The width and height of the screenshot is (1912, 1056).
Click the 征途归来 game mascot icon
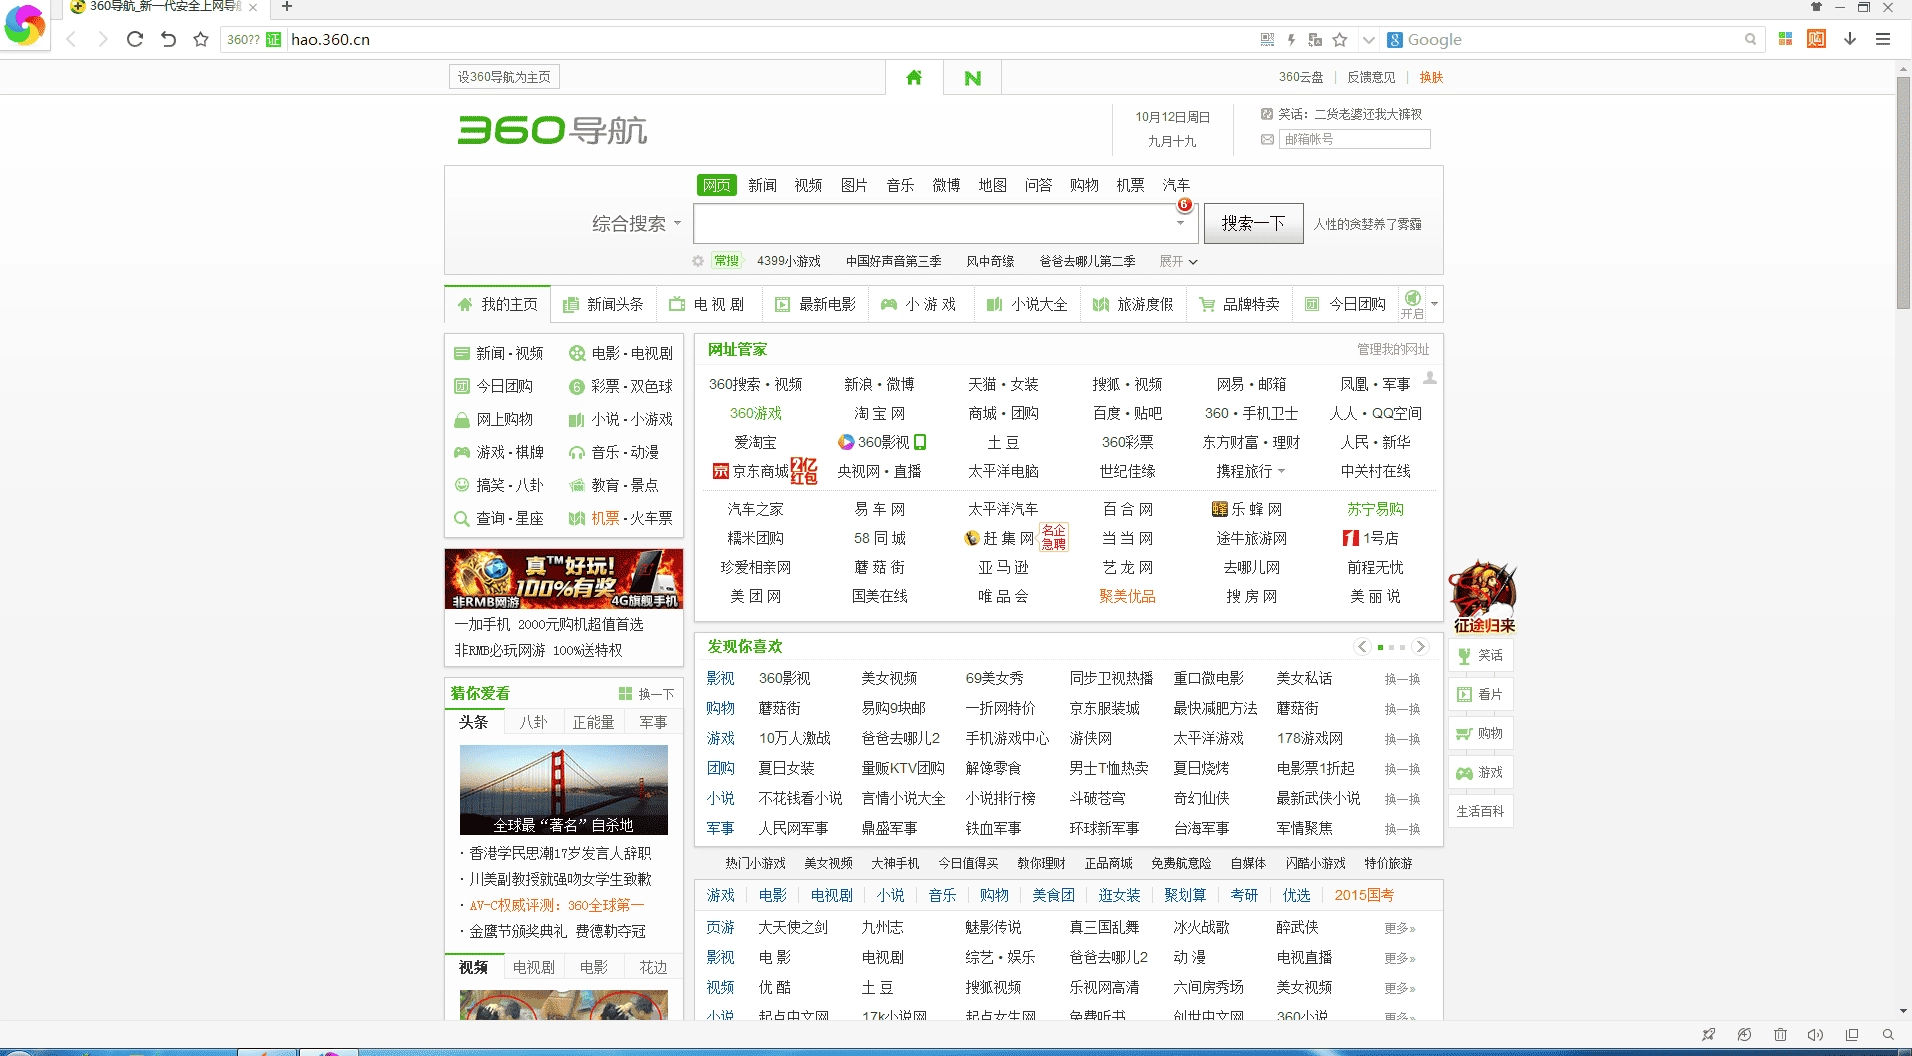[1484, 596]
